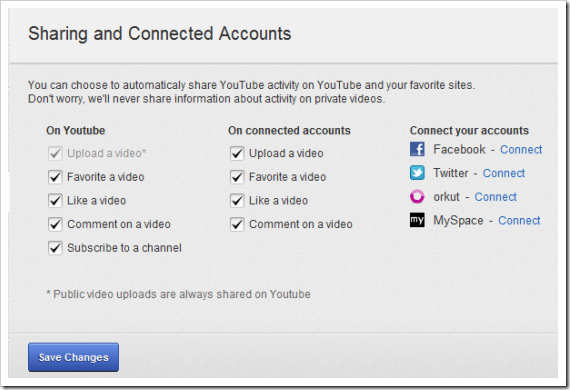The width and height of the screenshot is (570, 390).
Task: Click the 'On Youtube' column heading
Action: point(76,130)
